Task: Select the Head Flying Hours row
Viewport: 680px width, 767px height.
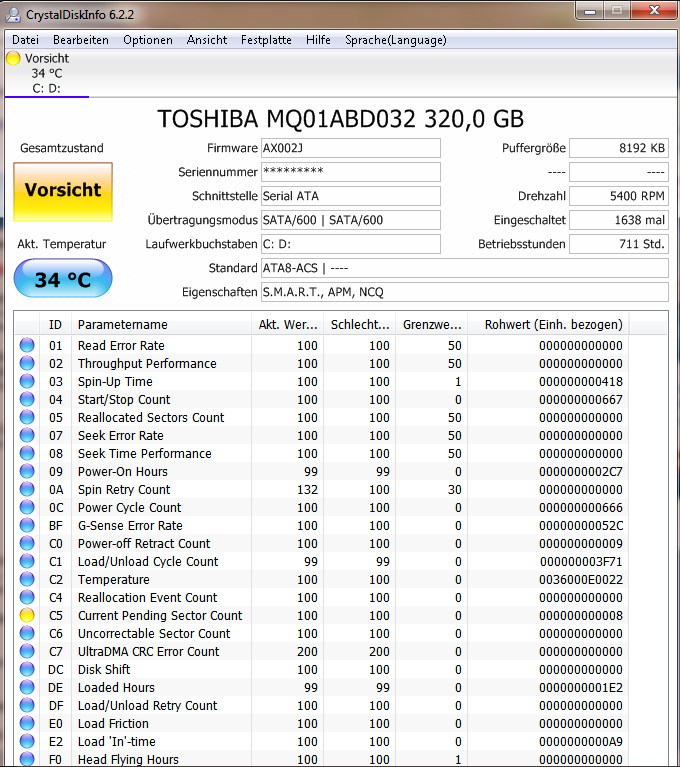Action: pyautogui.click(x=340, y=760)
